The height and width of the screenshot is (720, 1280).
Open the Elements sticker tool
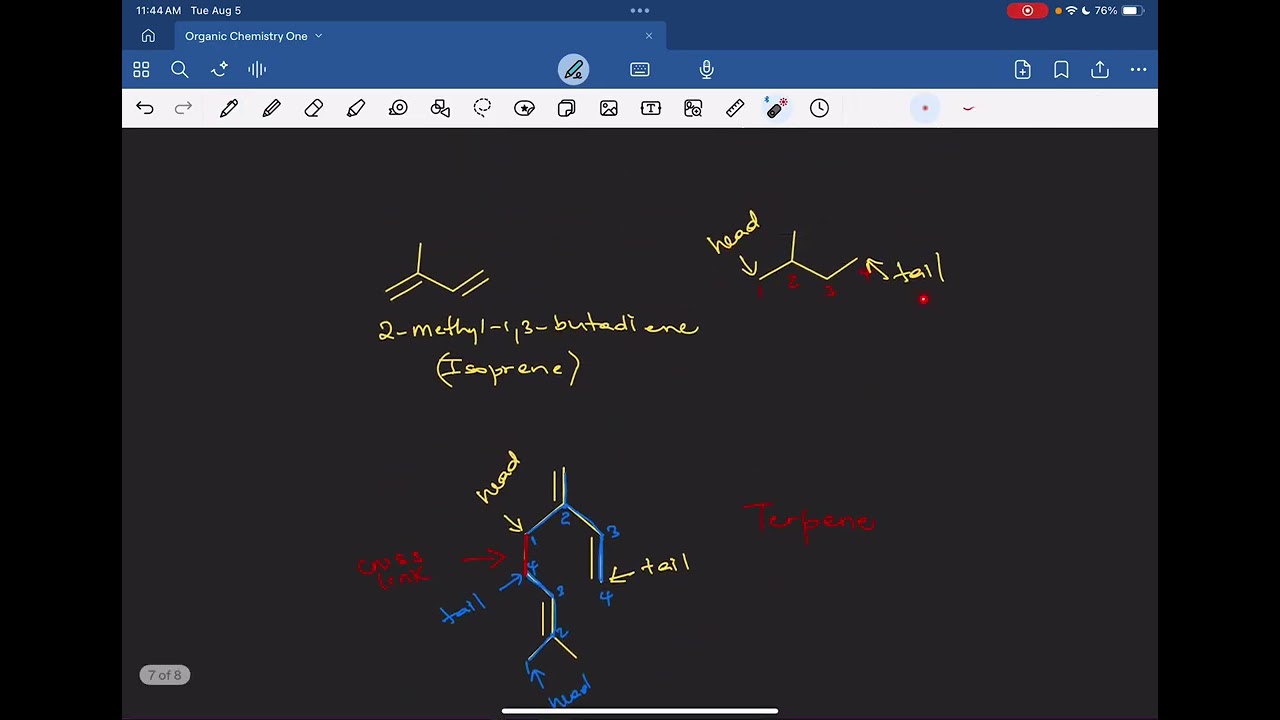point(524,108)
